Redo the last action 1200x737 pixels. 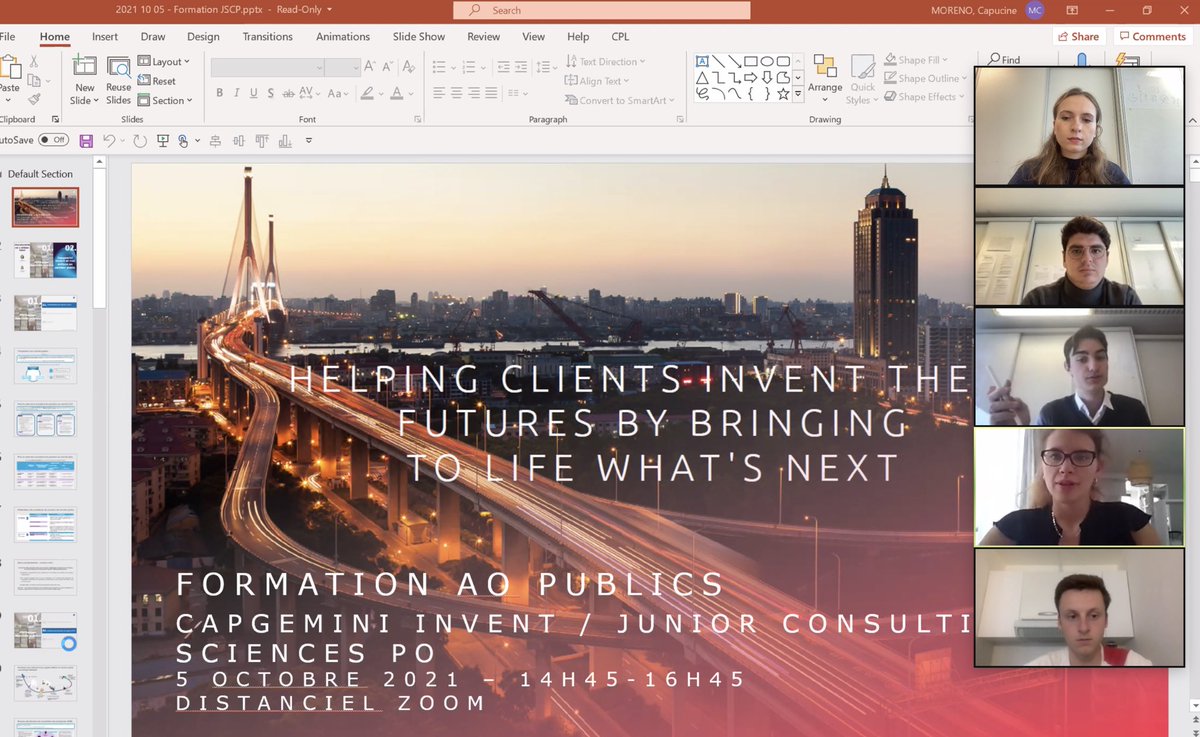pos(139,141)
